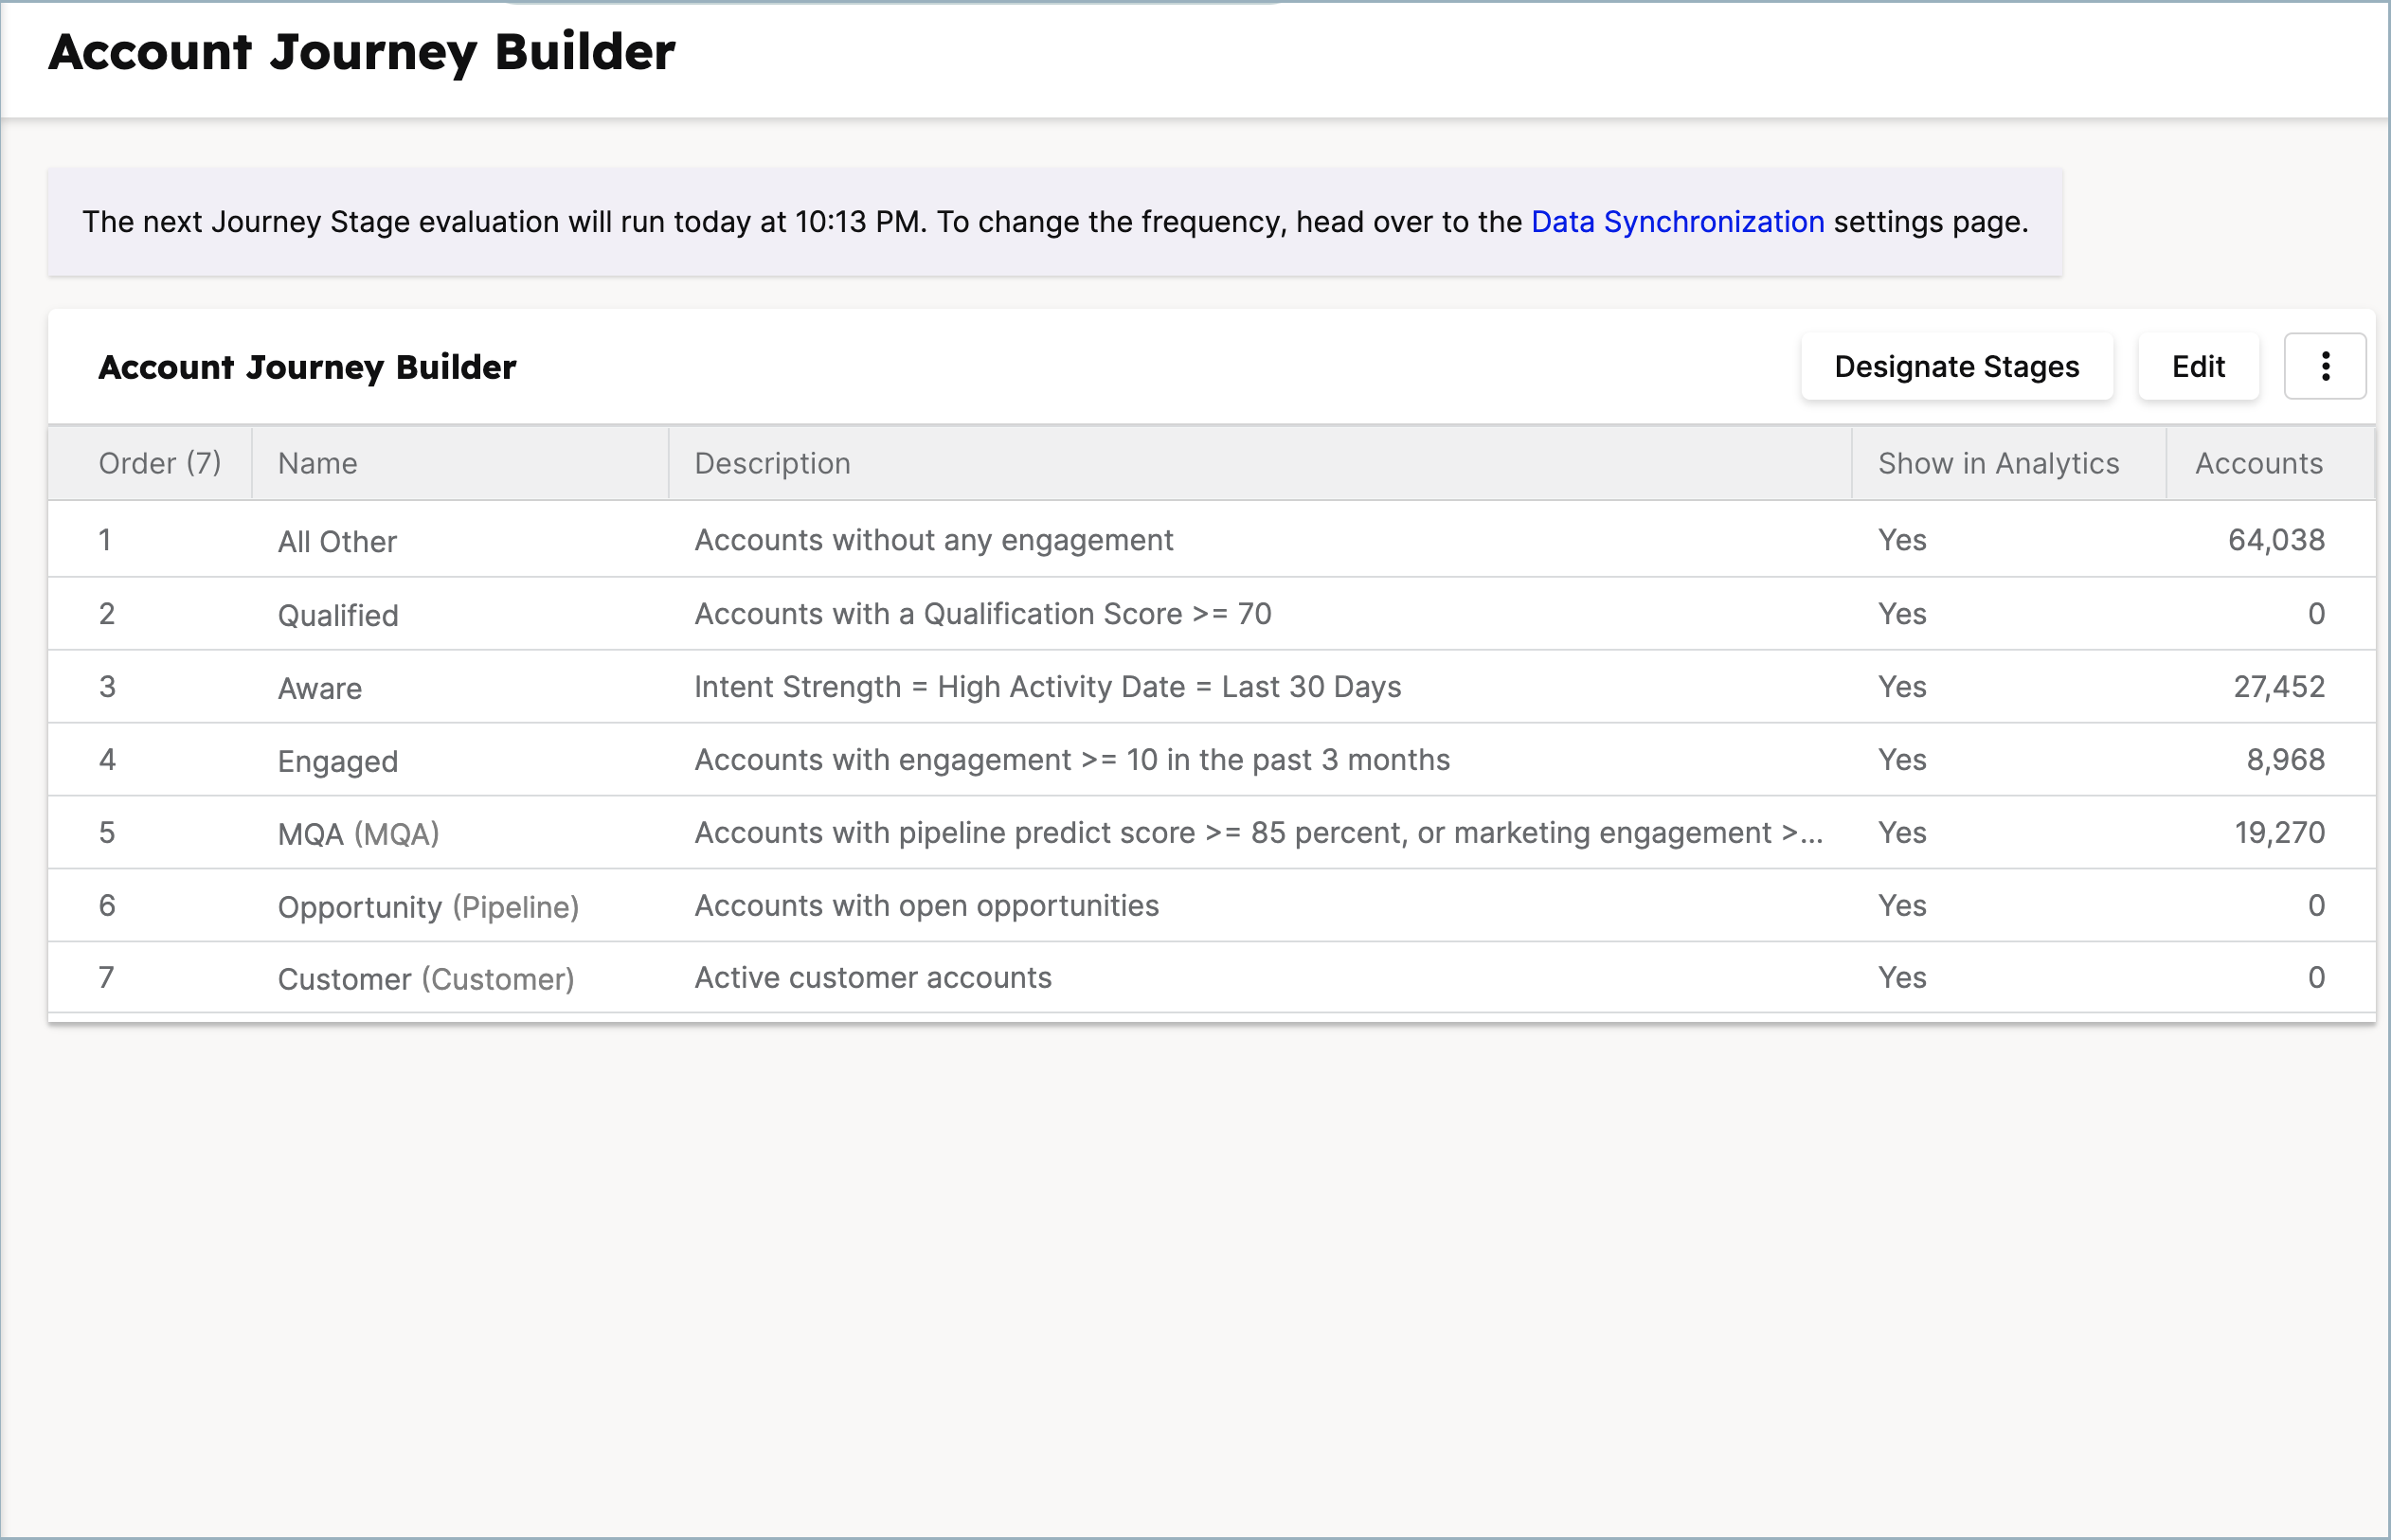
Task: Open the Data Synchronization settings link
Action: [1677, 222]
